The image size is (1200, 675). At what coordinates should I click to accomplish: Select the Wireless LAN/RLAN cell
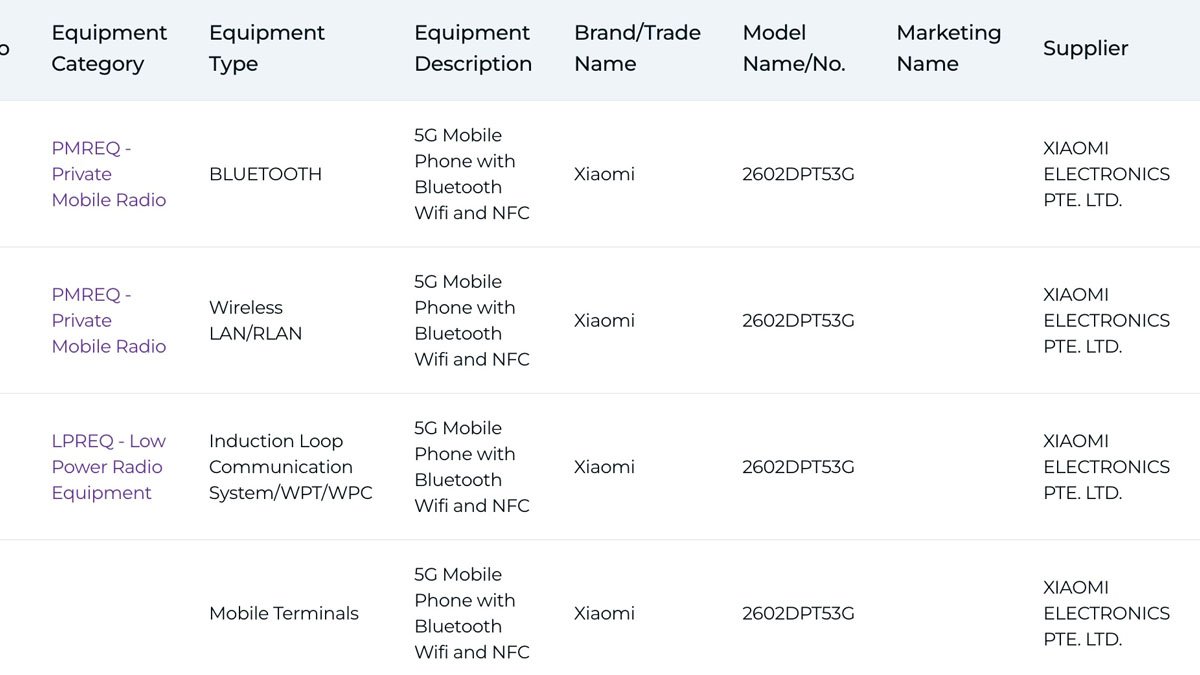point(255,320)
